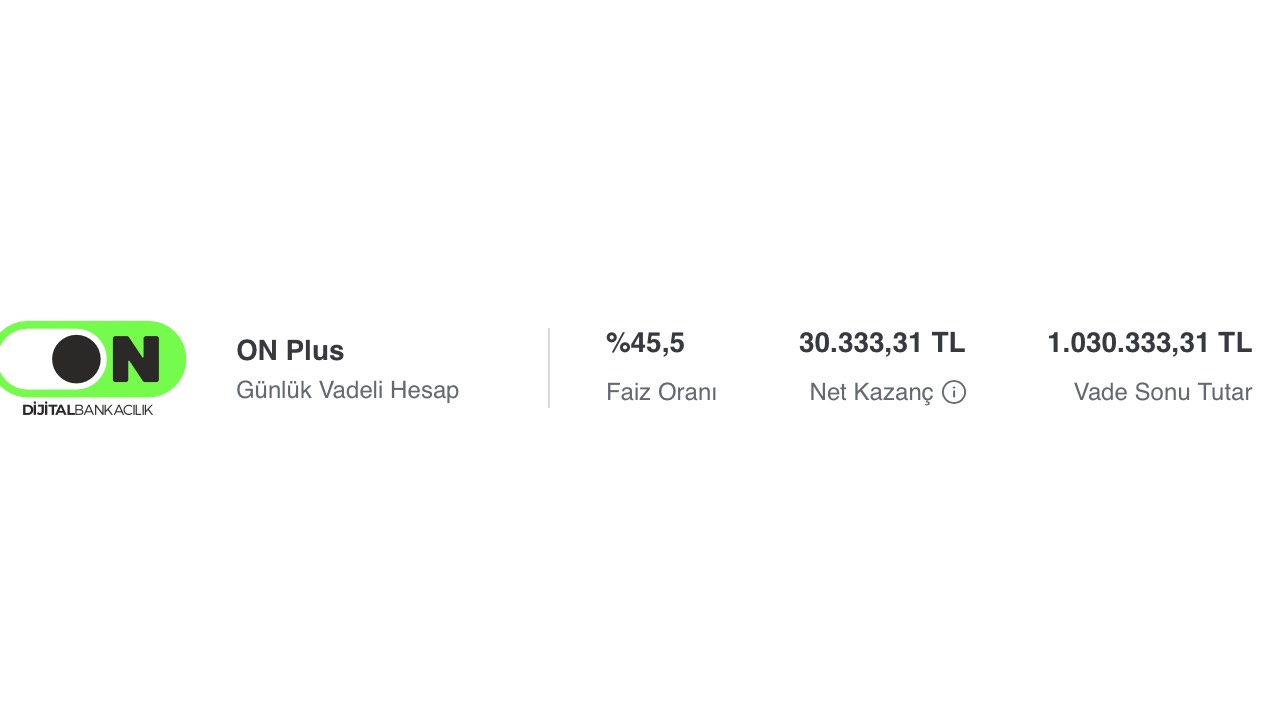The width and height of the screenshot is (1280, 720).
Task: Click the green ON Dijital Bankacılık logo
Action: (x=92, y=368)
